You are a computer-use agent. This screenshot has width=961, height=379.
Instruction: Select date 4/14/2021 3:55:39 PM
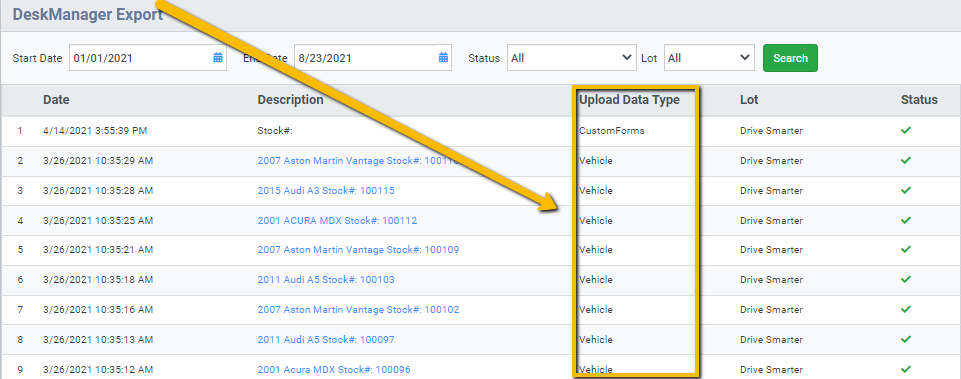[95, 131]
